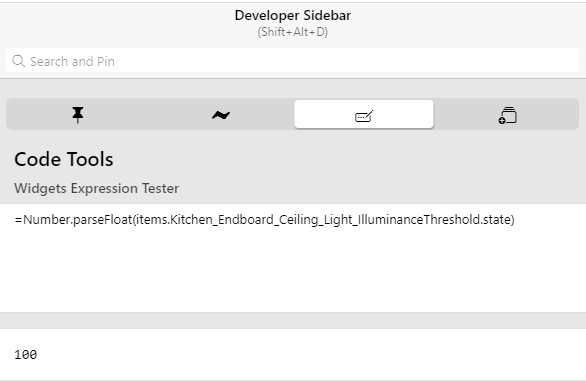Place cursor in the expression text line

click(x=265, y=219)
